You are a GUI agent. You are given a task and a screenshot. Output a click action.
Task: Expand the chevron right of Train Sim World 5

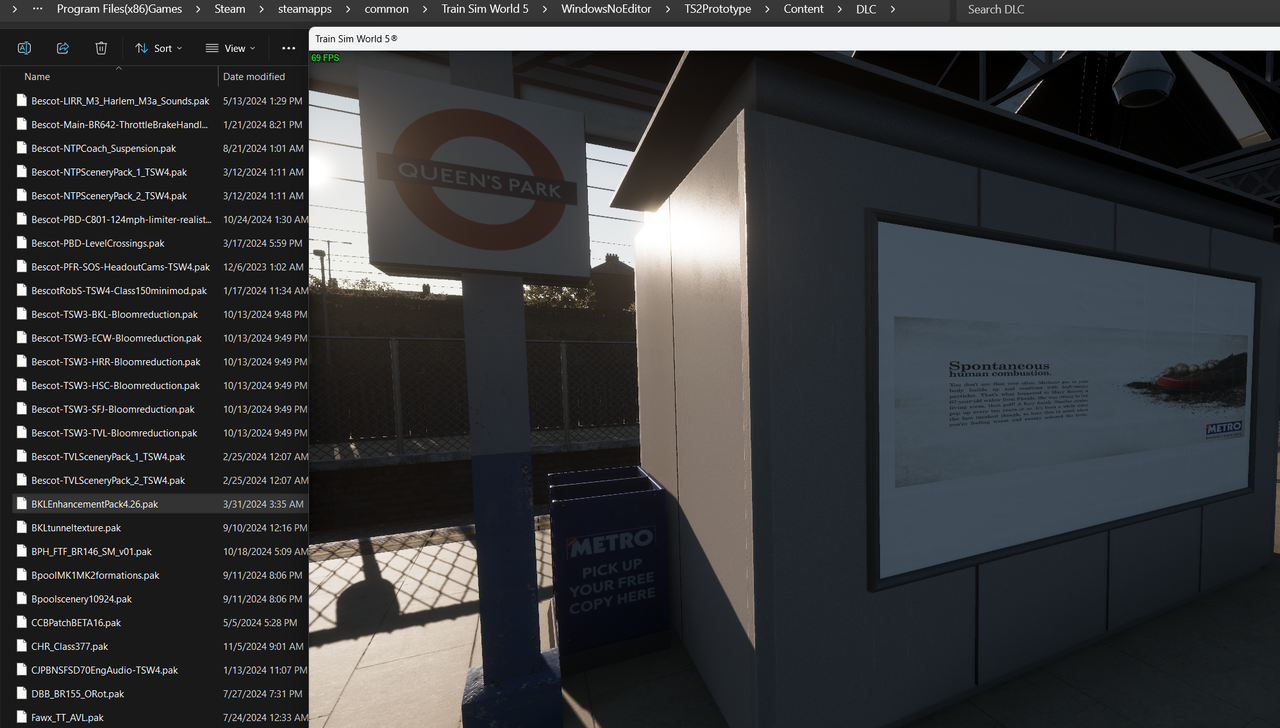tap(545, 9)
